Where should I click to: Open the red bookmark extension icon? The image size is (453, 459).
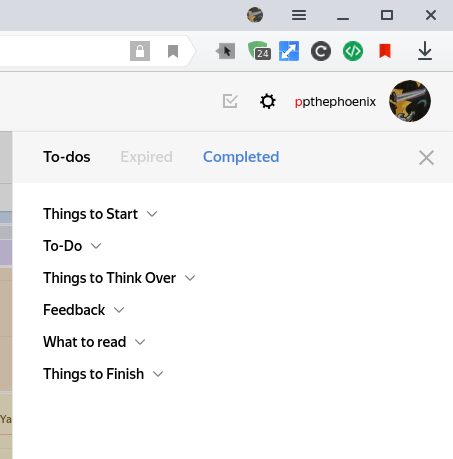[385, 51]
